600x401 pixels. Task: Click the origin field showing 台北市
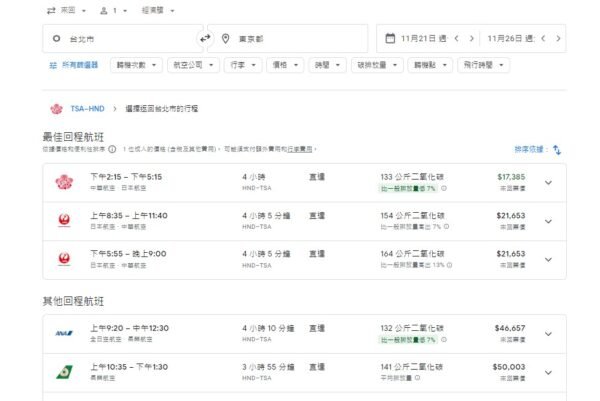pyautogui.click(x=122, y=39)
